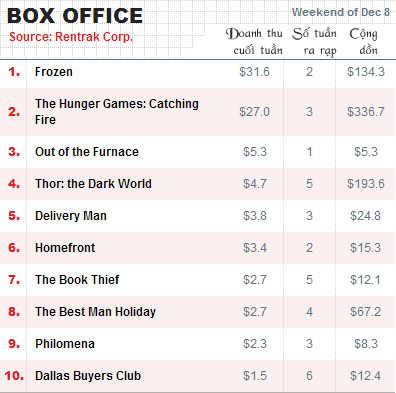The width and height of the screenshot is (396, 393).
Task: Select the $336.7 cumulative total cell
Action: [366, 112]
